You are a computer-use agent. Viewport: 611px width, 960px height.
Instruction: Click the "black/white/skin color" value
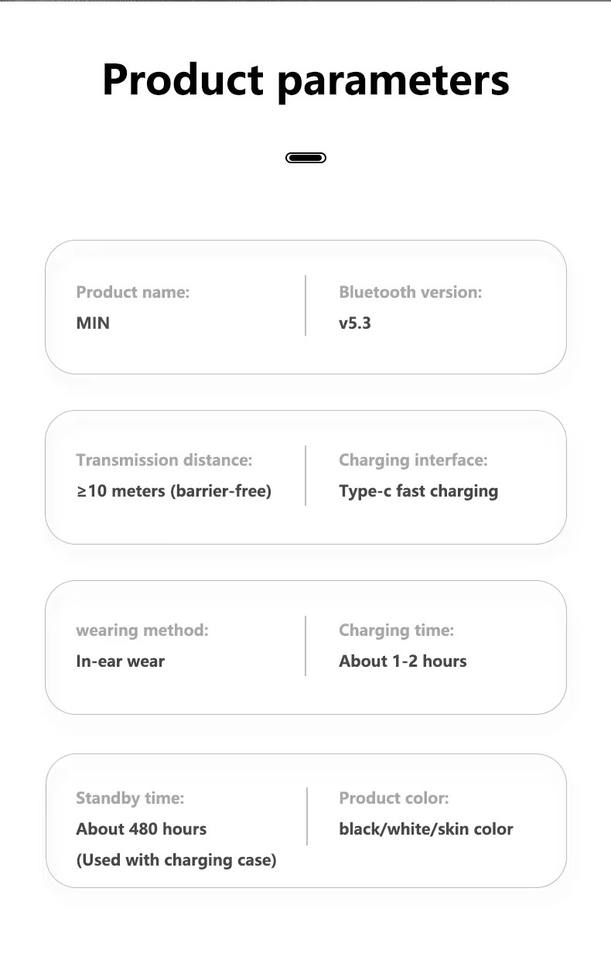426,829
